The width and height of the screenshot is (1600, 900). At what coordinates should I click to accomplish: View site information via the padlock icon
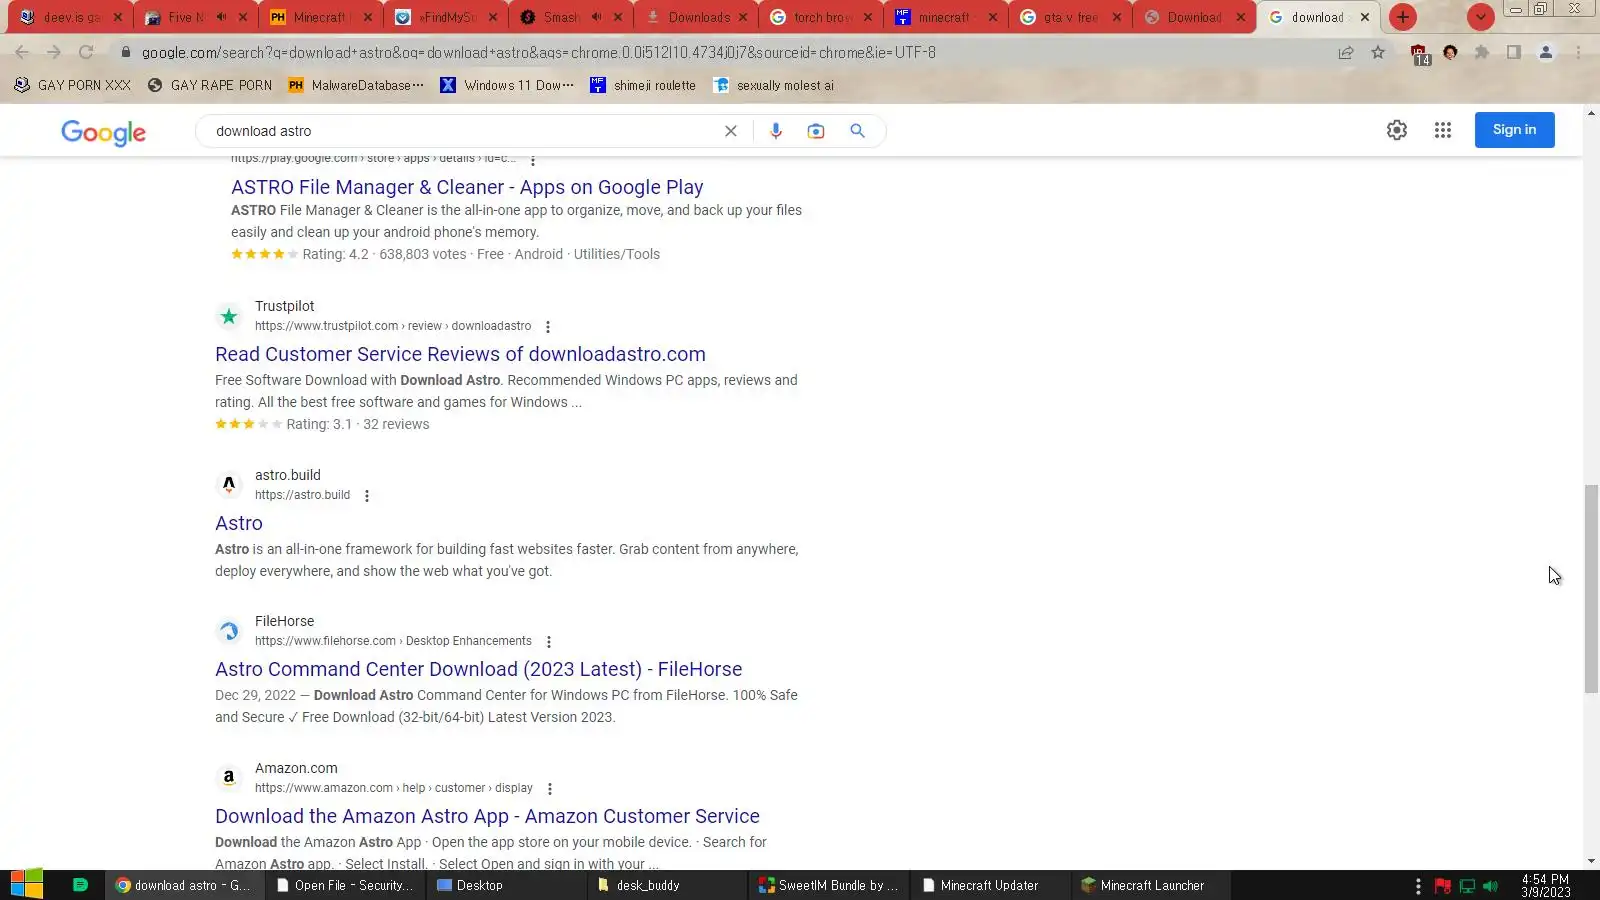pyautogui.click(x=126, y=52)
